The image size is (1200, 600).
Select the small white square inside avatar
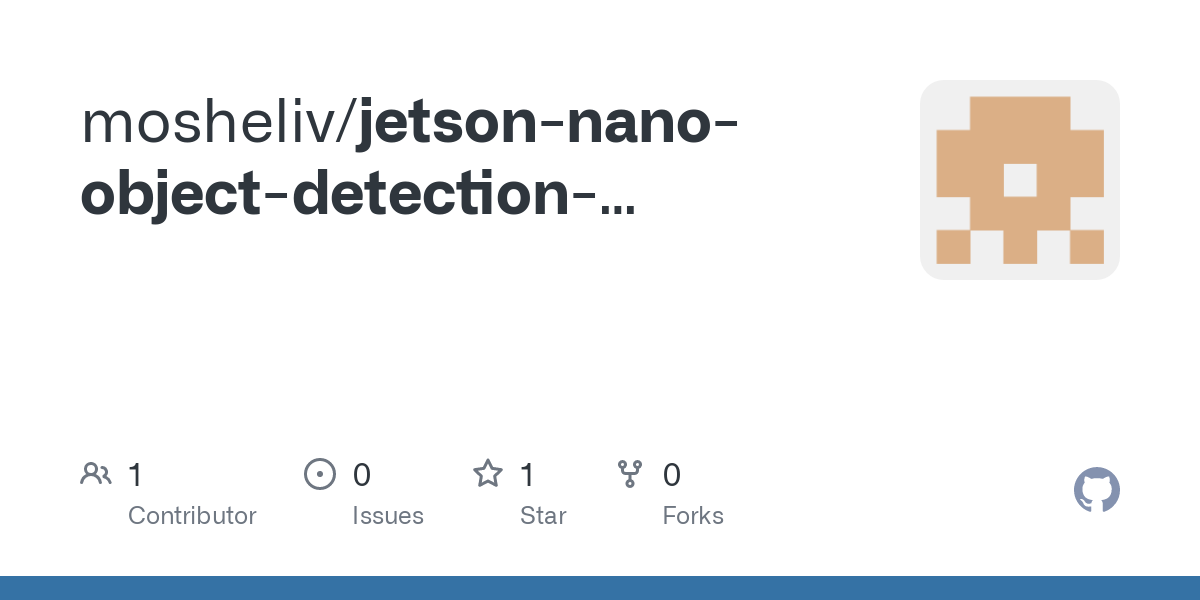pos(1020,180)
